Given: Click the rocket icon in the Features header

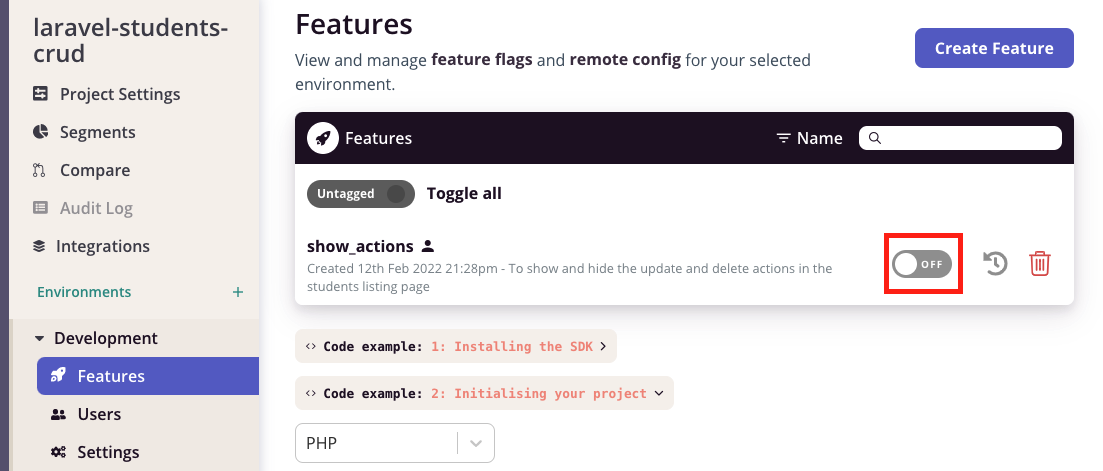Looking at the screenshot, I should point(323,138).
